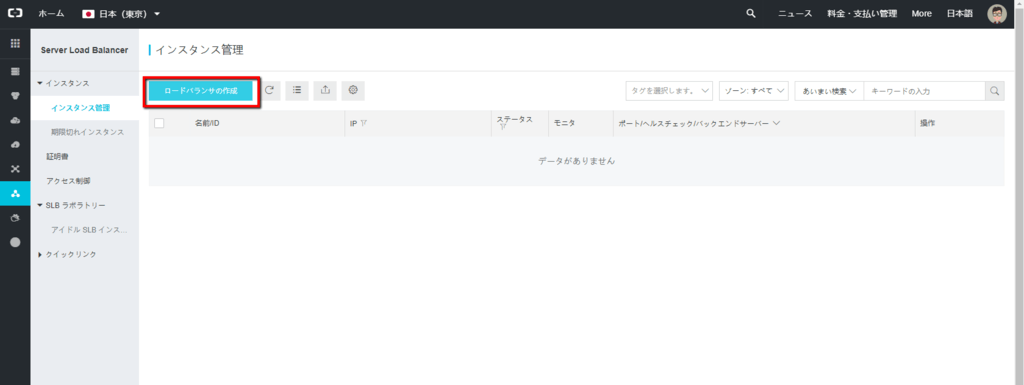Click the icon below the load balancer icon
This screenshot has height=385, width=1024.
coord(15,218)
